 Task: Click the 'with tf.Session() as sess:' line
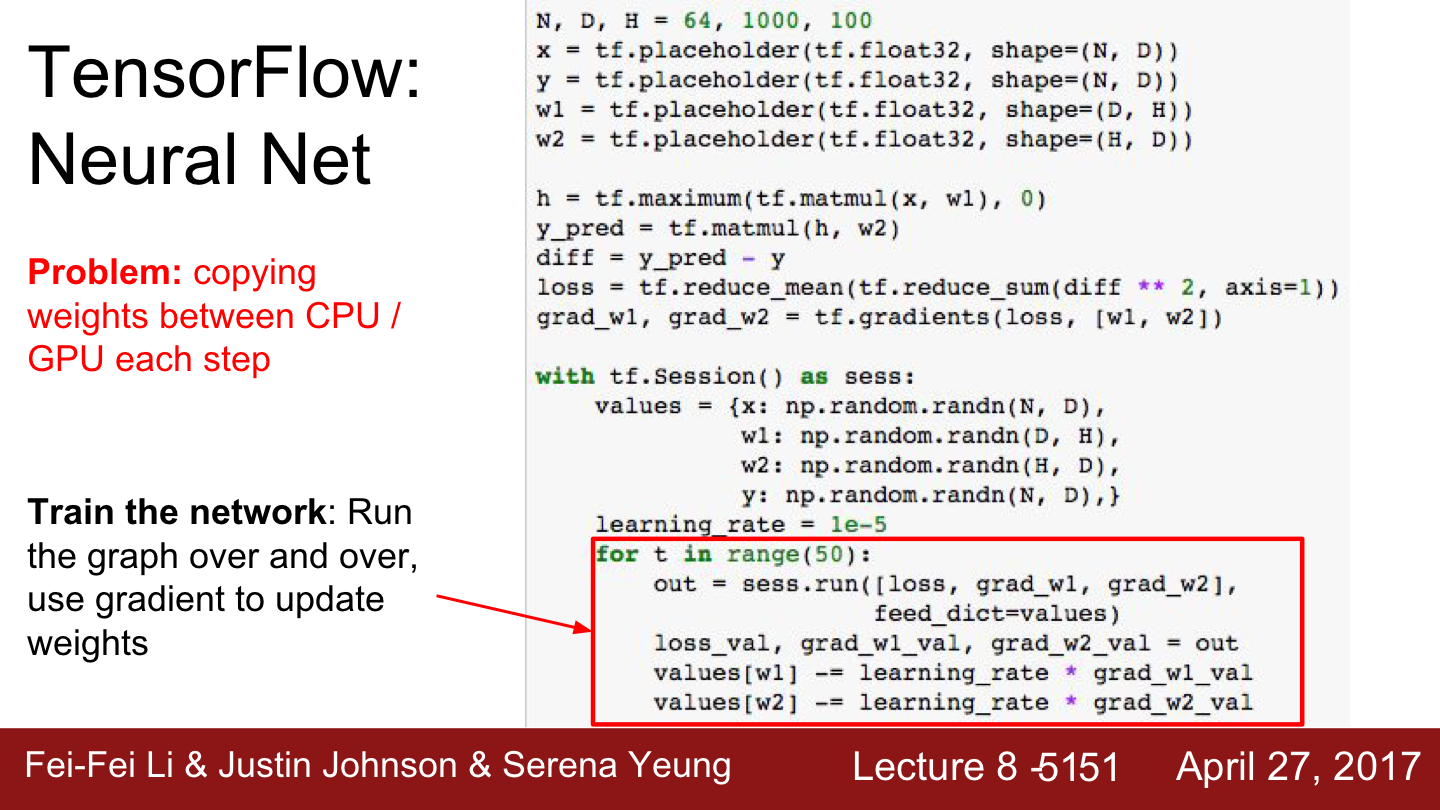(x=725, y=377)
